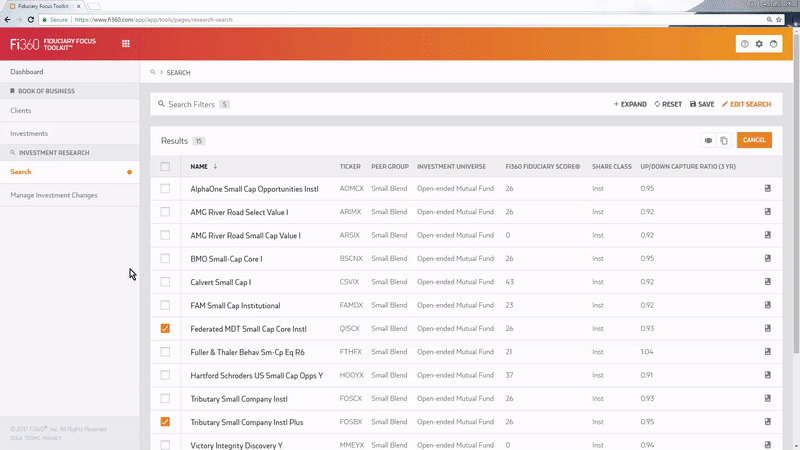Click the orange CANCEL button

tap(754, 140)
